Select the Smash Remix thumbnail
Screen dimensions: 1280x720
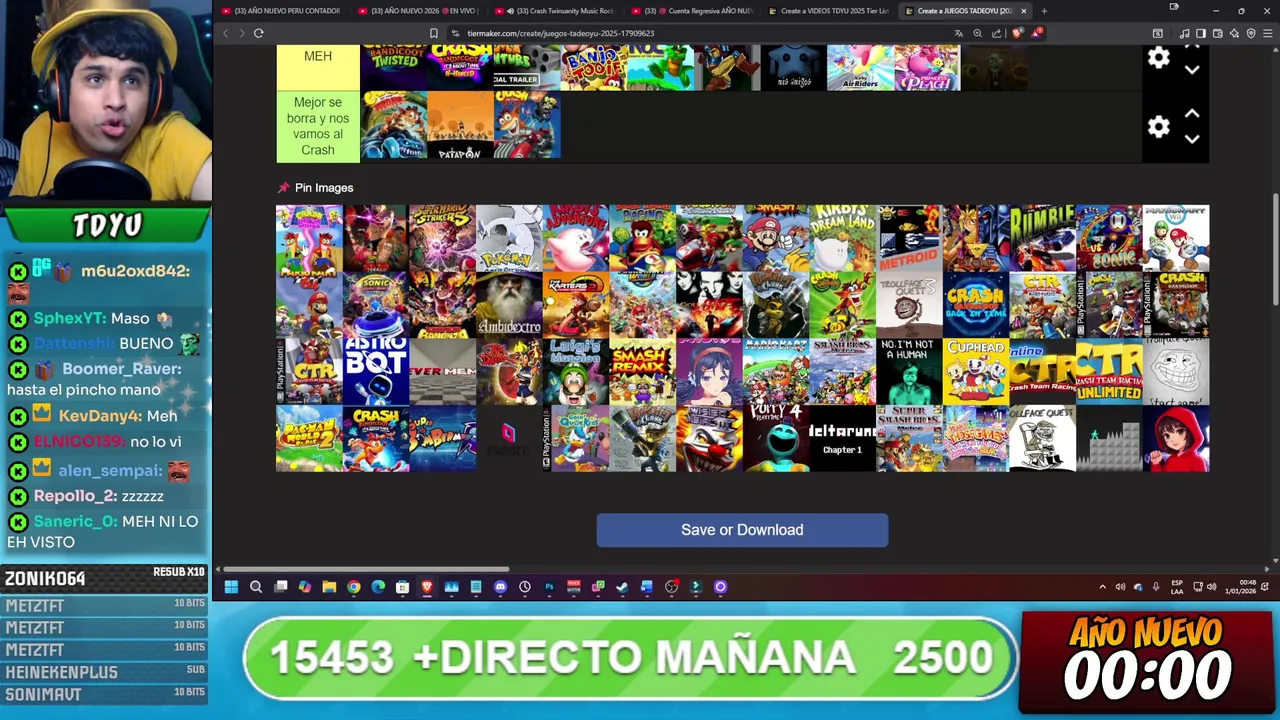[x=642, y=372]
